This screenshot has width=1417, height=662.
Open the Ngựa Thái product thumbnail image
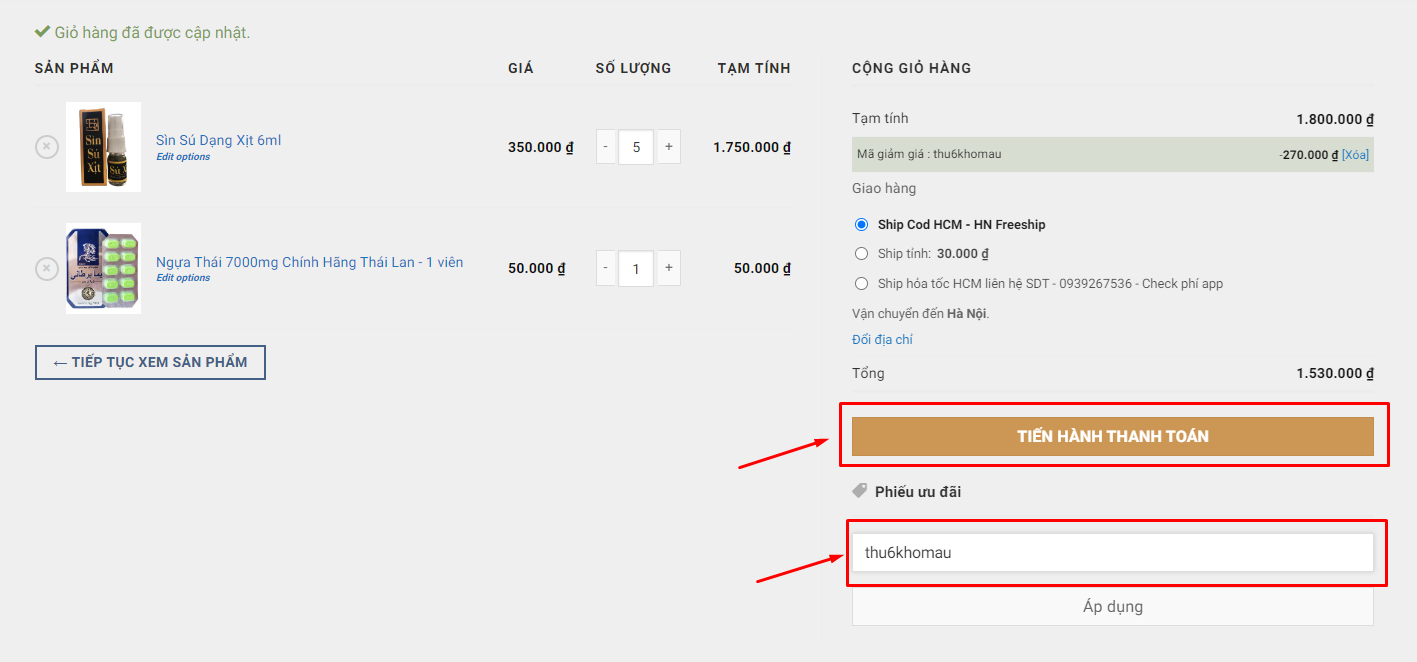pos(103,268)
